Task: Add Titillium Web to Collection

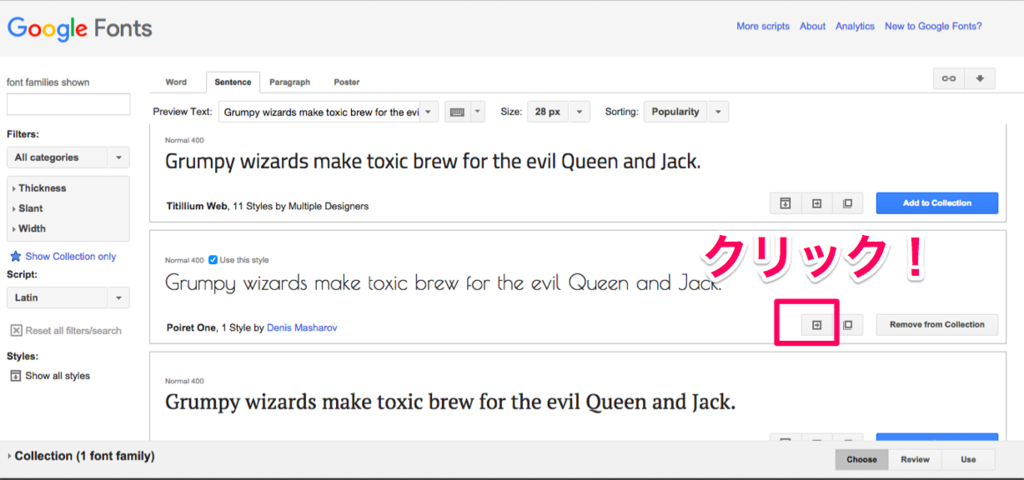Action: tap(937, 203)
